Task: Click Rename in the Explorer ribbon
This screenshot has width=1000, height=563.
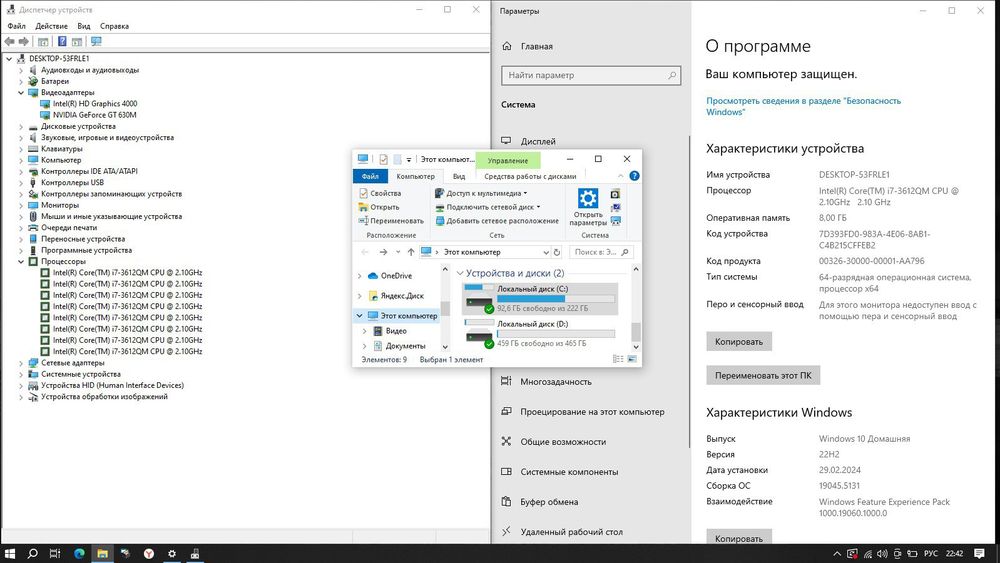Action: coord(391,221)
